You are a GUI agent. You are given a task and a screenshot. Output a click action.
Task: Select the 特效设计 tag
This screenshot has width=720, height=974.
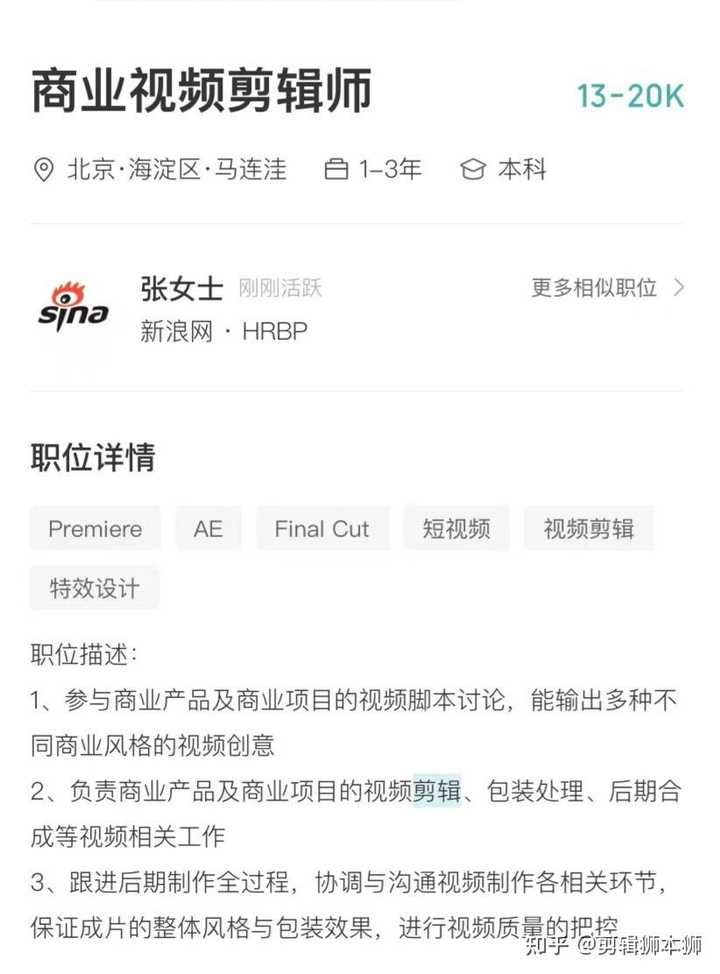pos(94,588)
